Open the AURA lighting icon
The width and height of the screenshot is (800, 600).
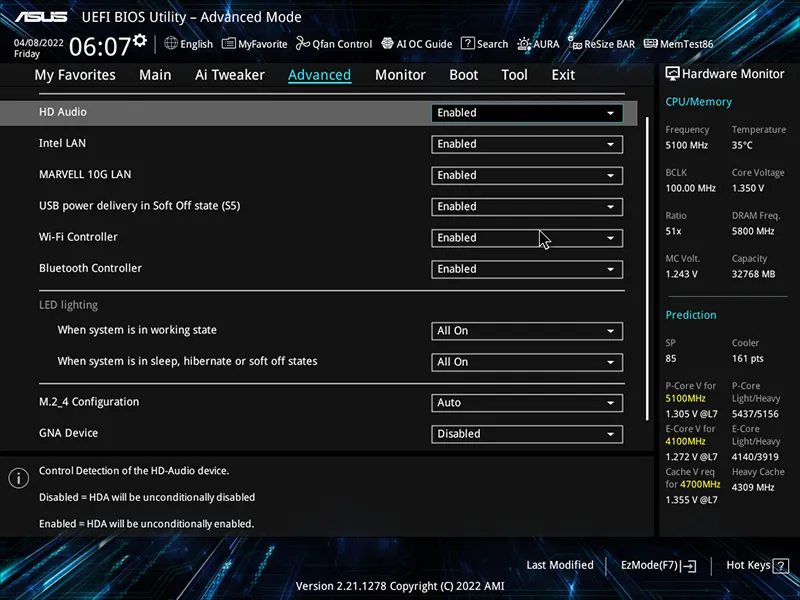(524, 44)
